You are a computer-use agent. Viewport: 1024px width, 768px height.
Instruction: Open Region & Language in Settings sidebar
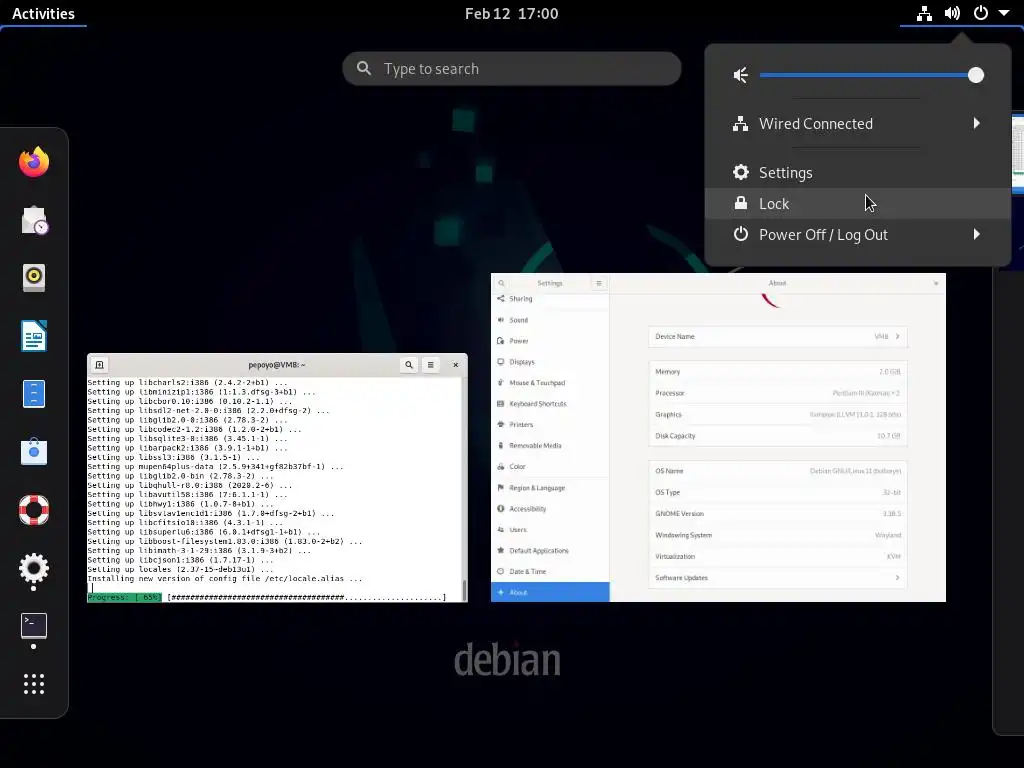550,488
